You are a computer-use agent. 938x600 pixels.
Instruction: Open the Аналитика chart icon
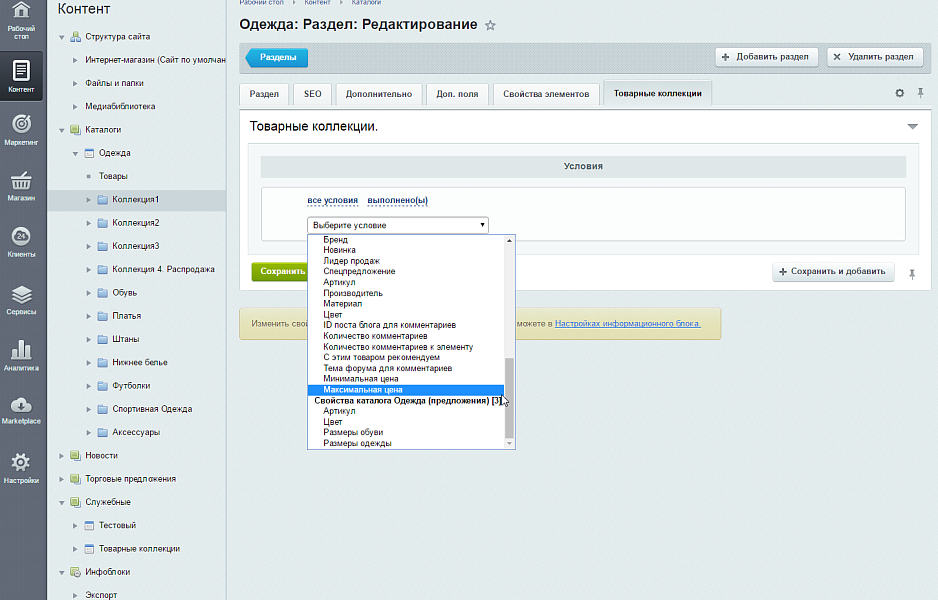(22, 355)
